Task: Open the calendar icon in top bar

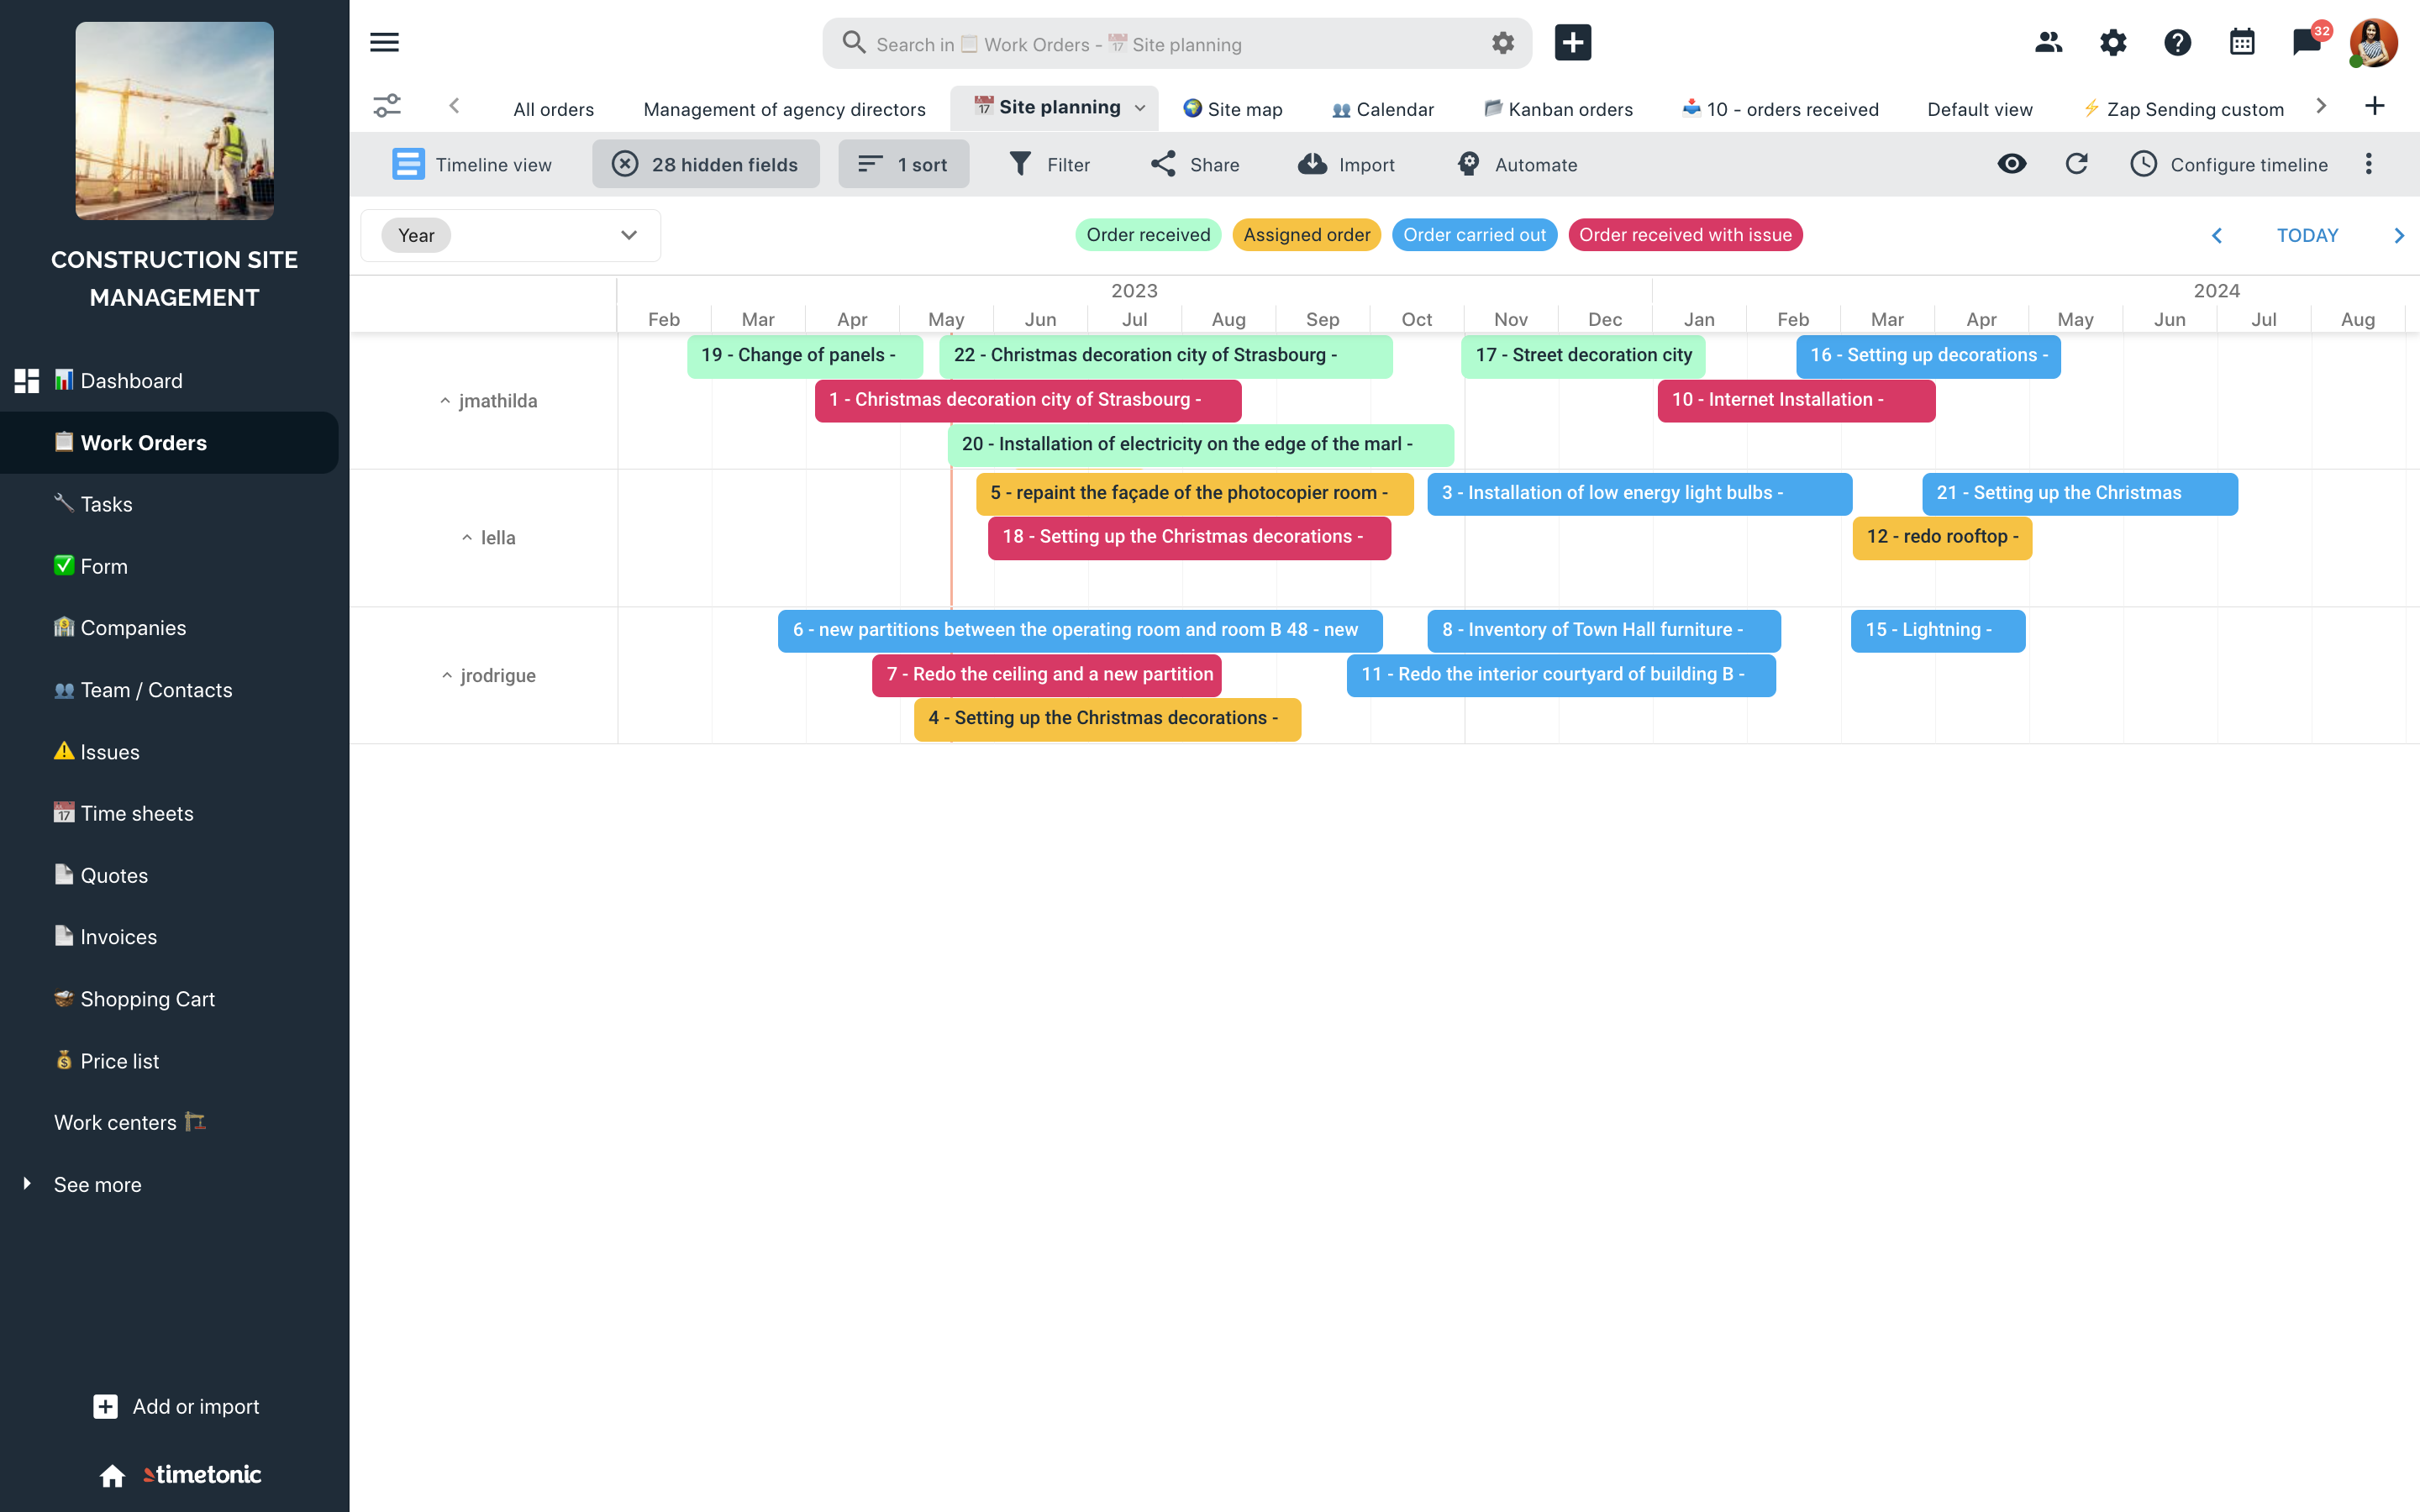Action: pos(2241,43)
